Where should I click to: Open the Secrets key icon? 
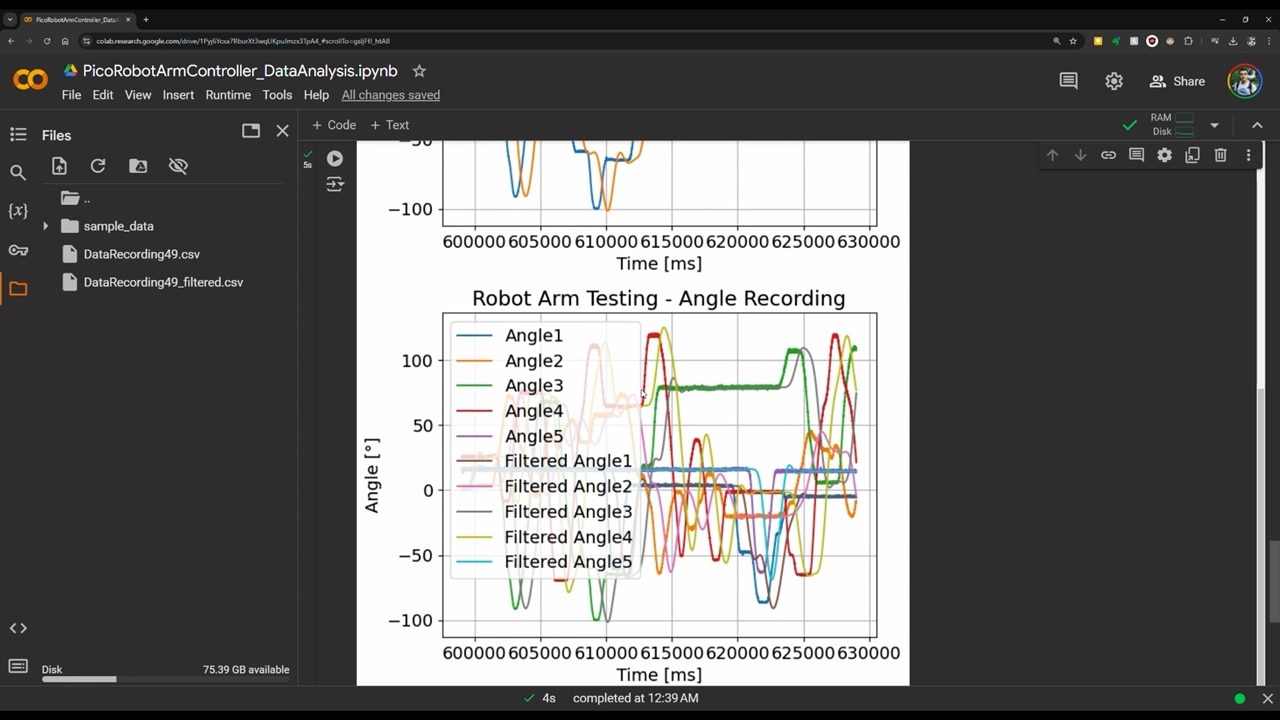coord(18,250)
